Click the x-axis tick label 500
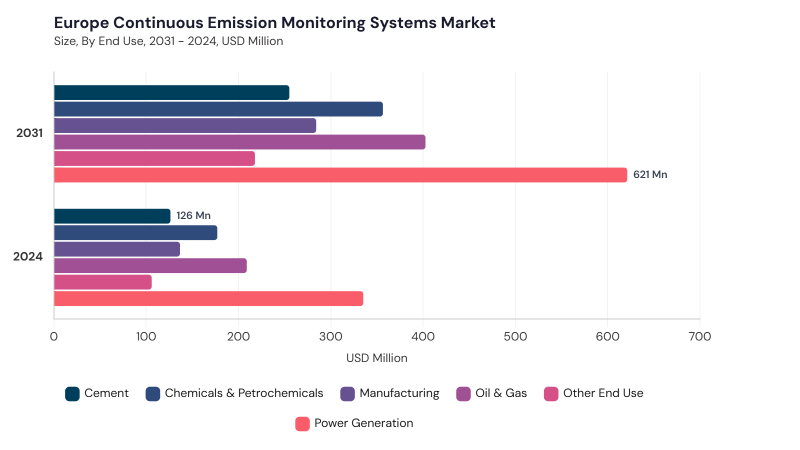 (515, 337)
